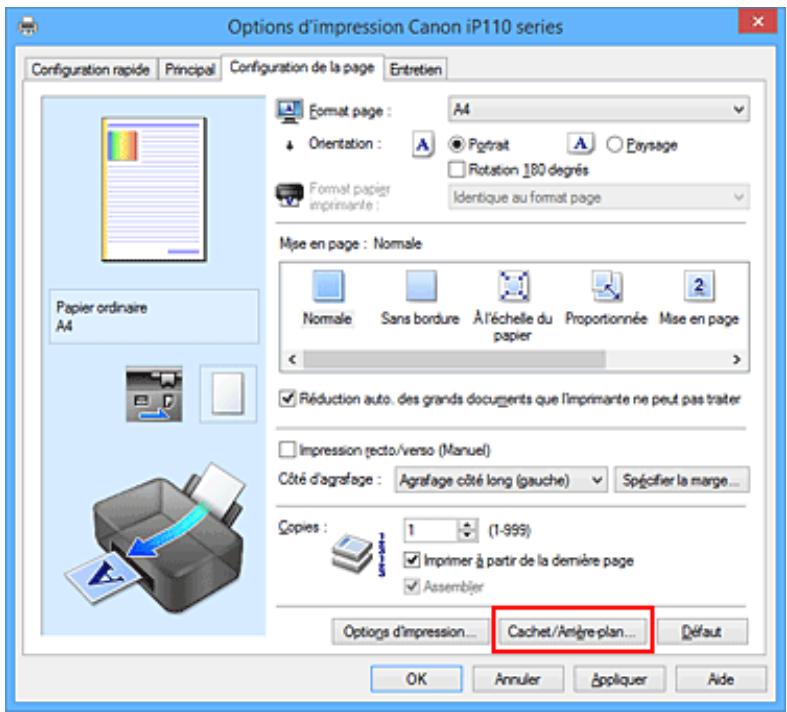The width and height of the screenshot is (787, 712).
Task: Open the Aide button
Action: click(721, 679)
